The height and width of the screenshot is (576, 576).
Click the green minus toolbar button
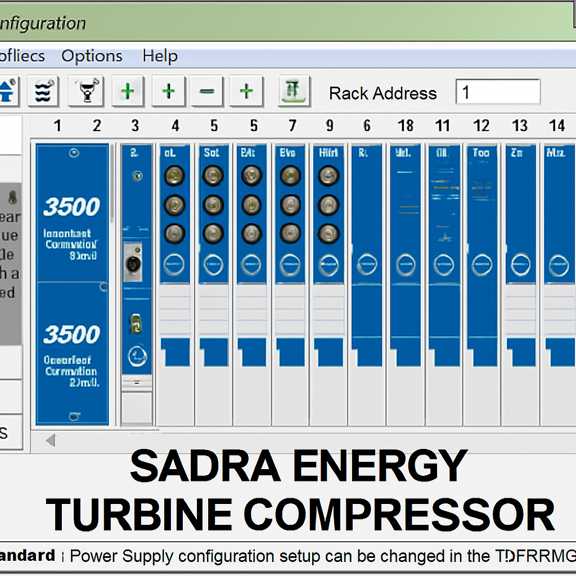(x=207, y=91)
